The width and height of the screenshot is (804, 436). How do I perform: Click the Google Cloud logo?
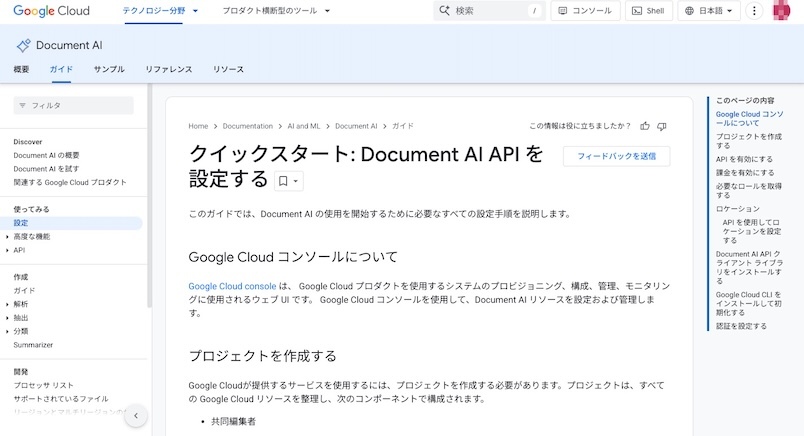51,11
